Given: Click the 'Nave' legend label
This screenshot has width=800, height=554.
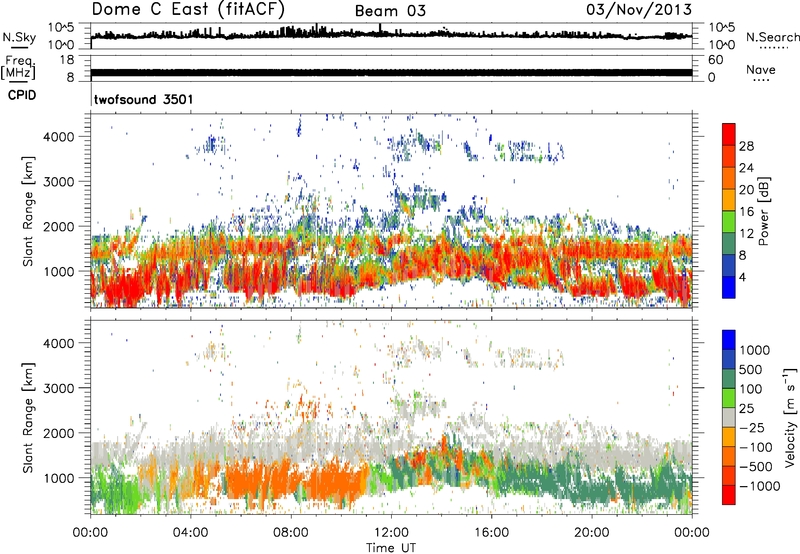Looking at the screenshot, I should click(761, 69).
